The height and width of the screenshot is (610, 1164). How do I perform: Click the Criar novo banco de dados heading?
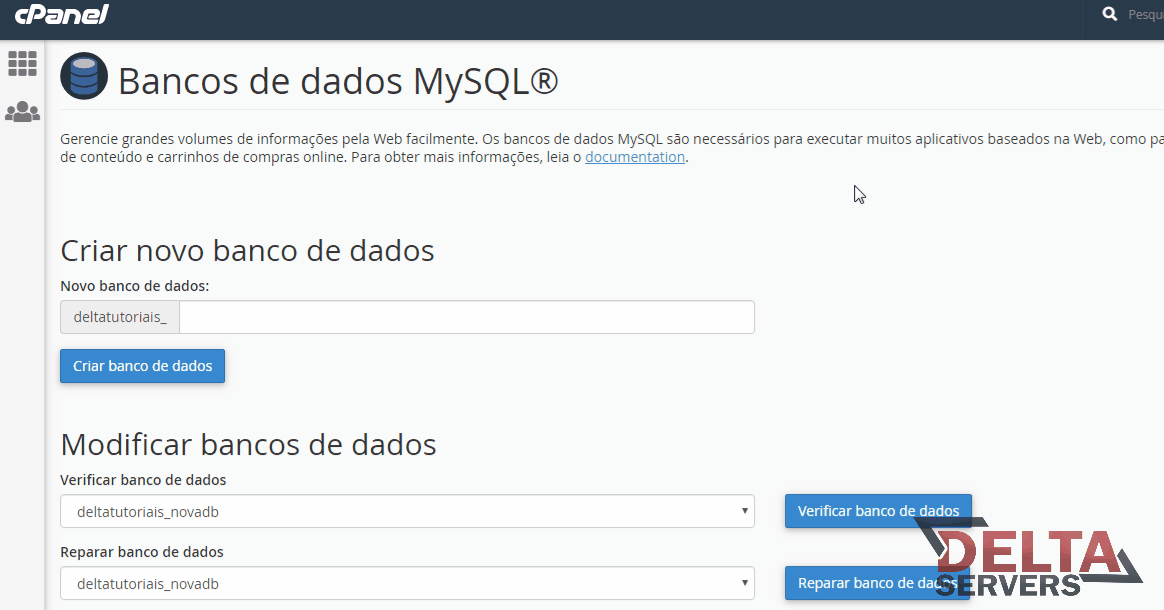pos(247,250)
